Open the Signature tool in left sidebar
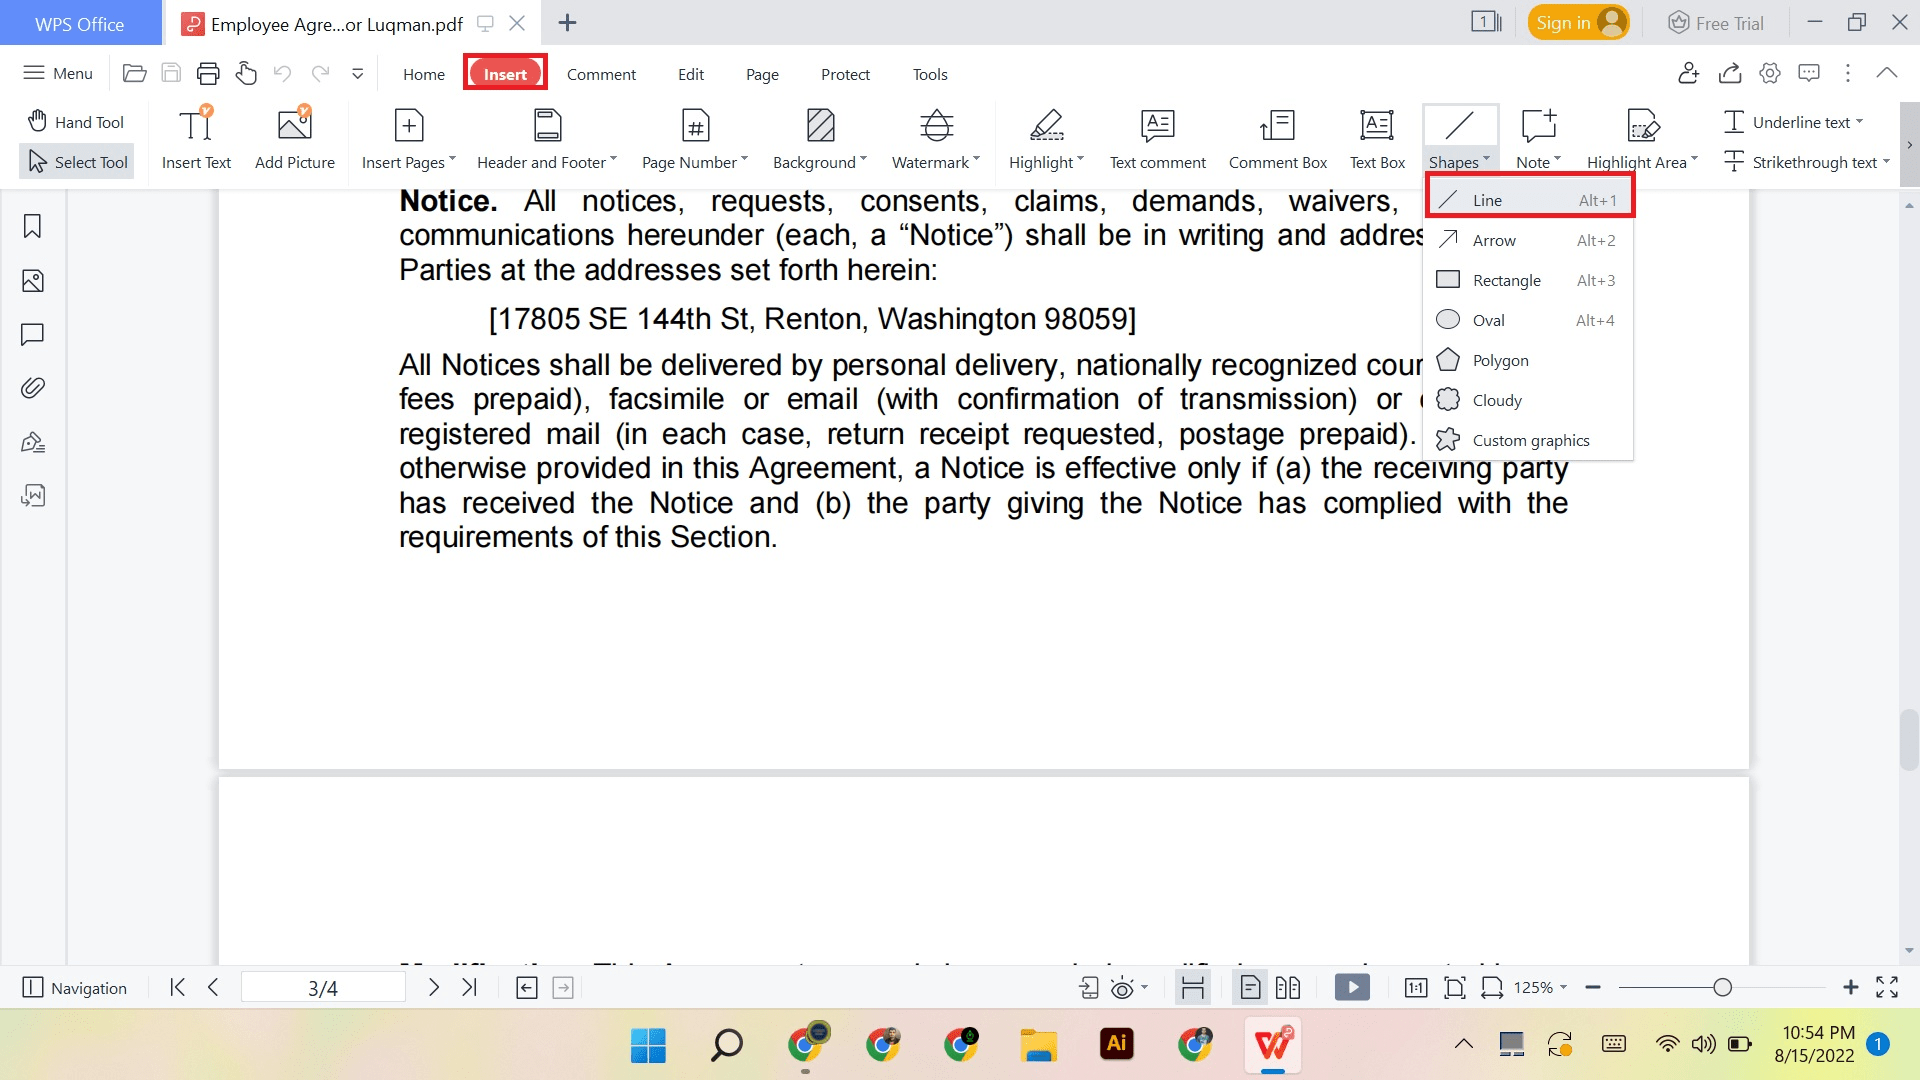The width and height of the screenshot is (1920, 1080). (33, 441)
